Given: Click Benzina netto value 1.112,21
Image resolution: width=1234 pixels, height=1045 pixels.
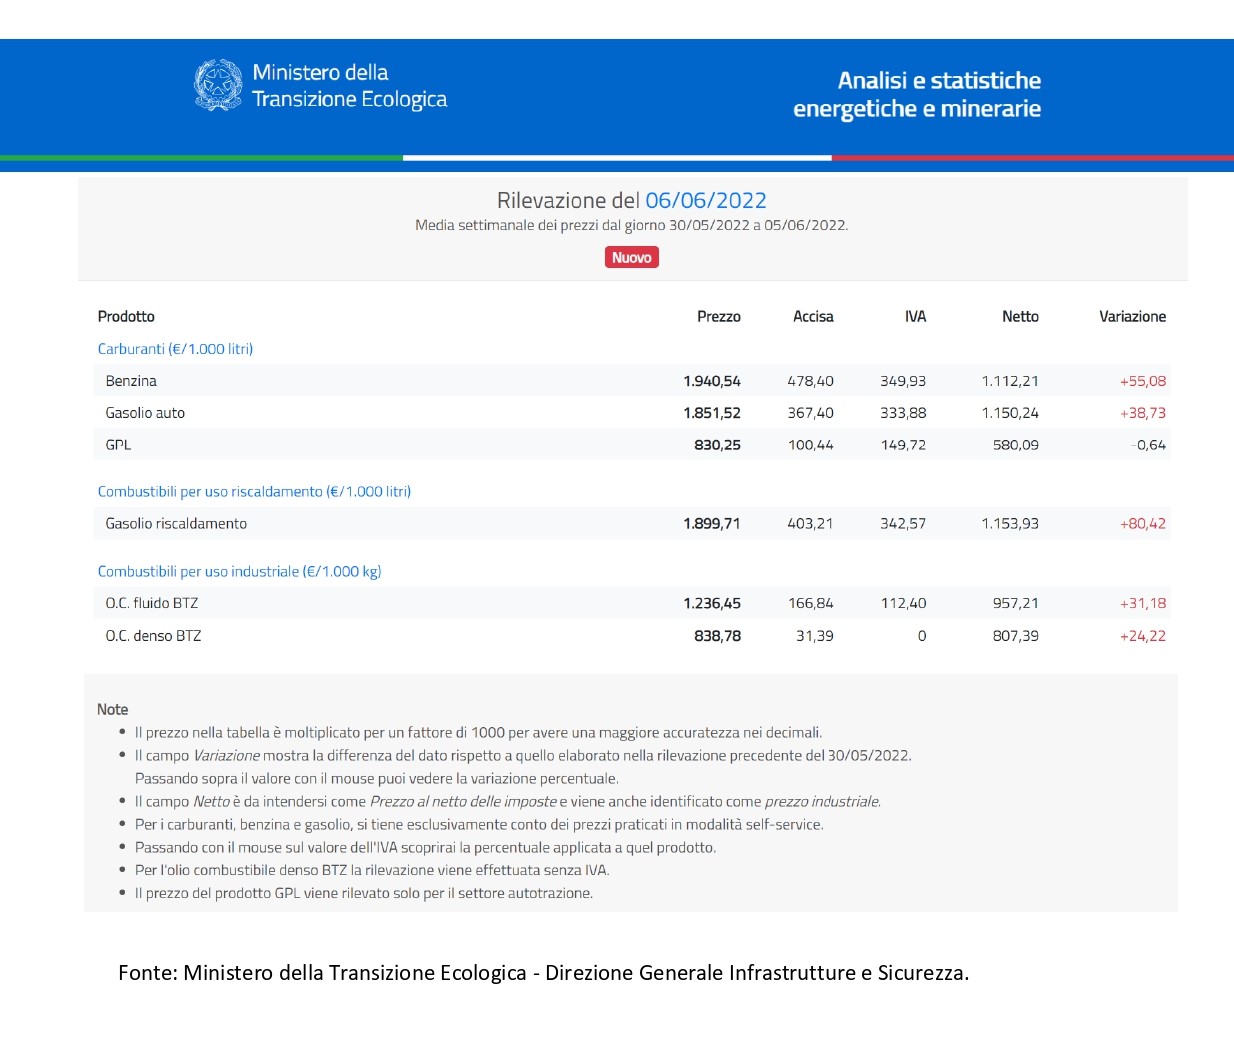Looking at the screenshot, I should (x=1010, y=381).
